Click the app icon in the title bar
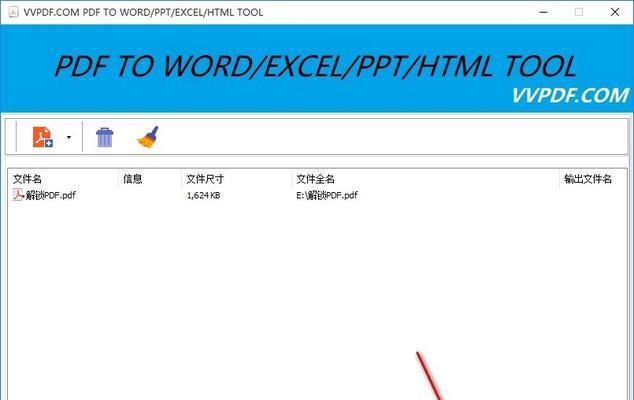 tap(13, 12)
